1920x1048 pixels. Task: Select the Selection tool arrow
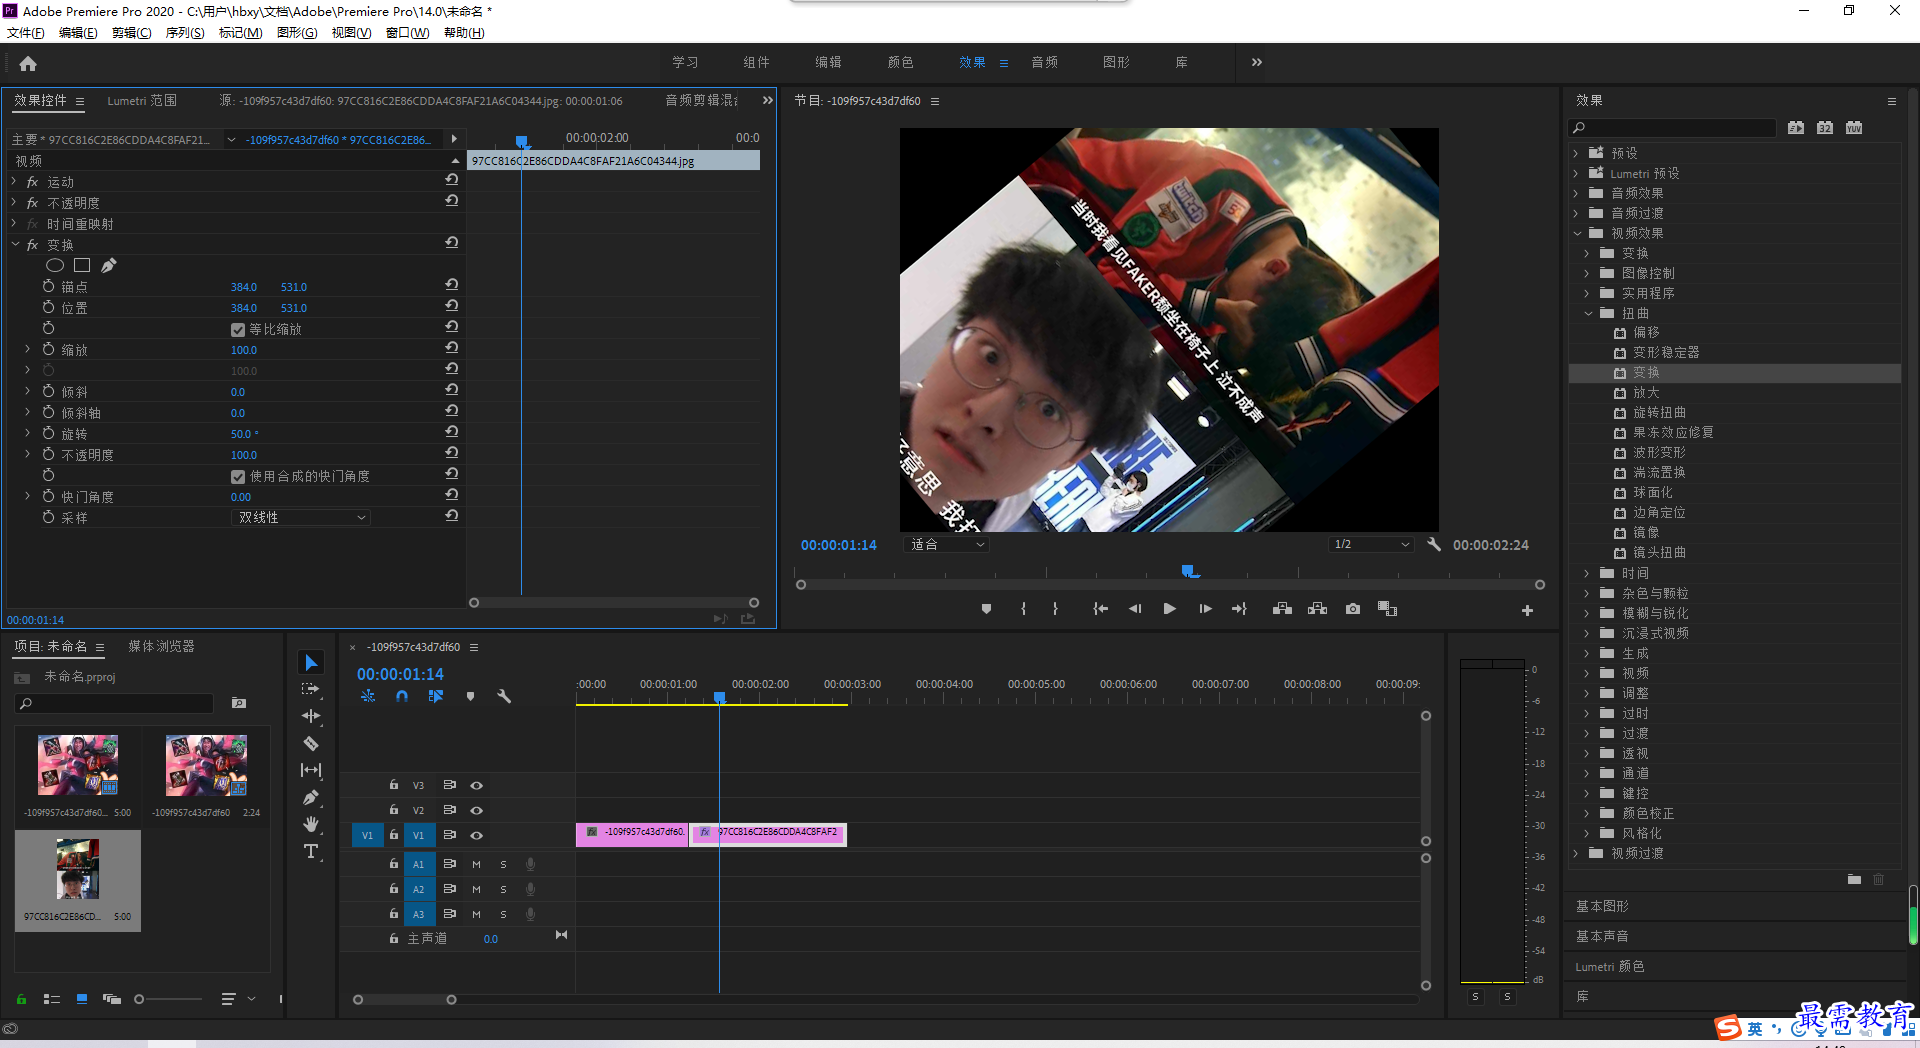311,663
